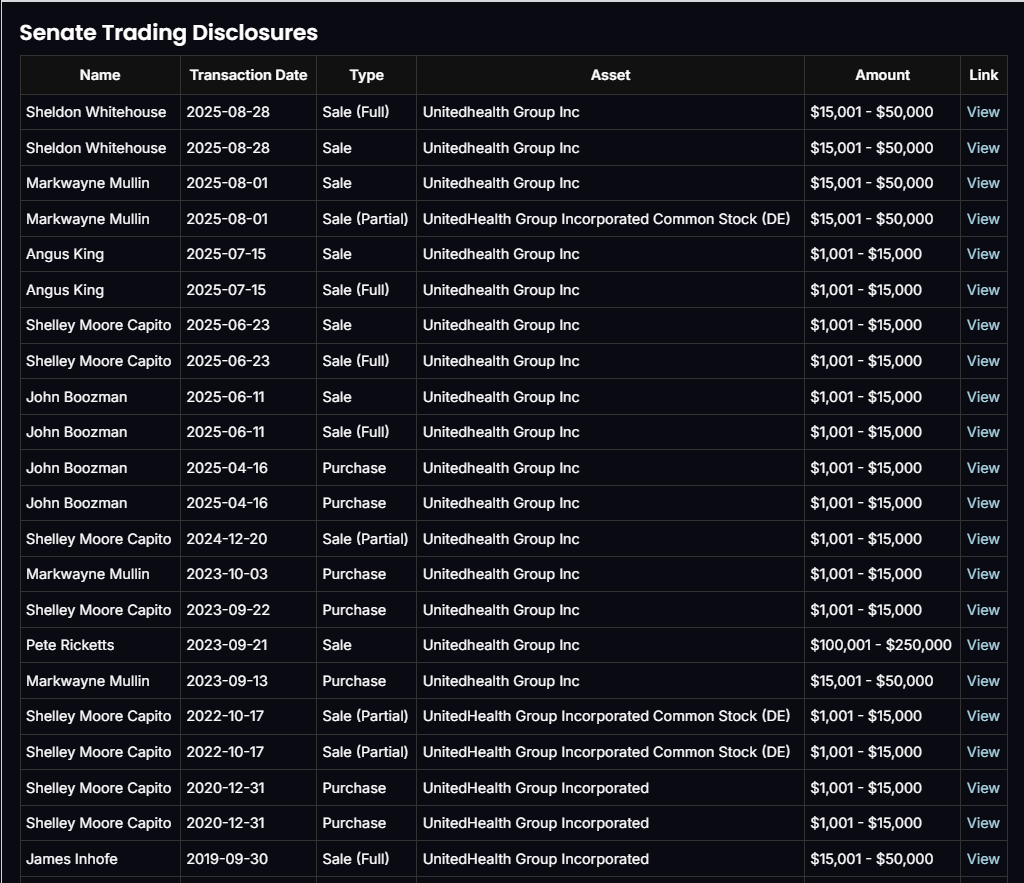View Markwayne Mullin's Sale (Partial) disclosure
Viewport: 1024px width, 883px height.
(x=982, y=219)
